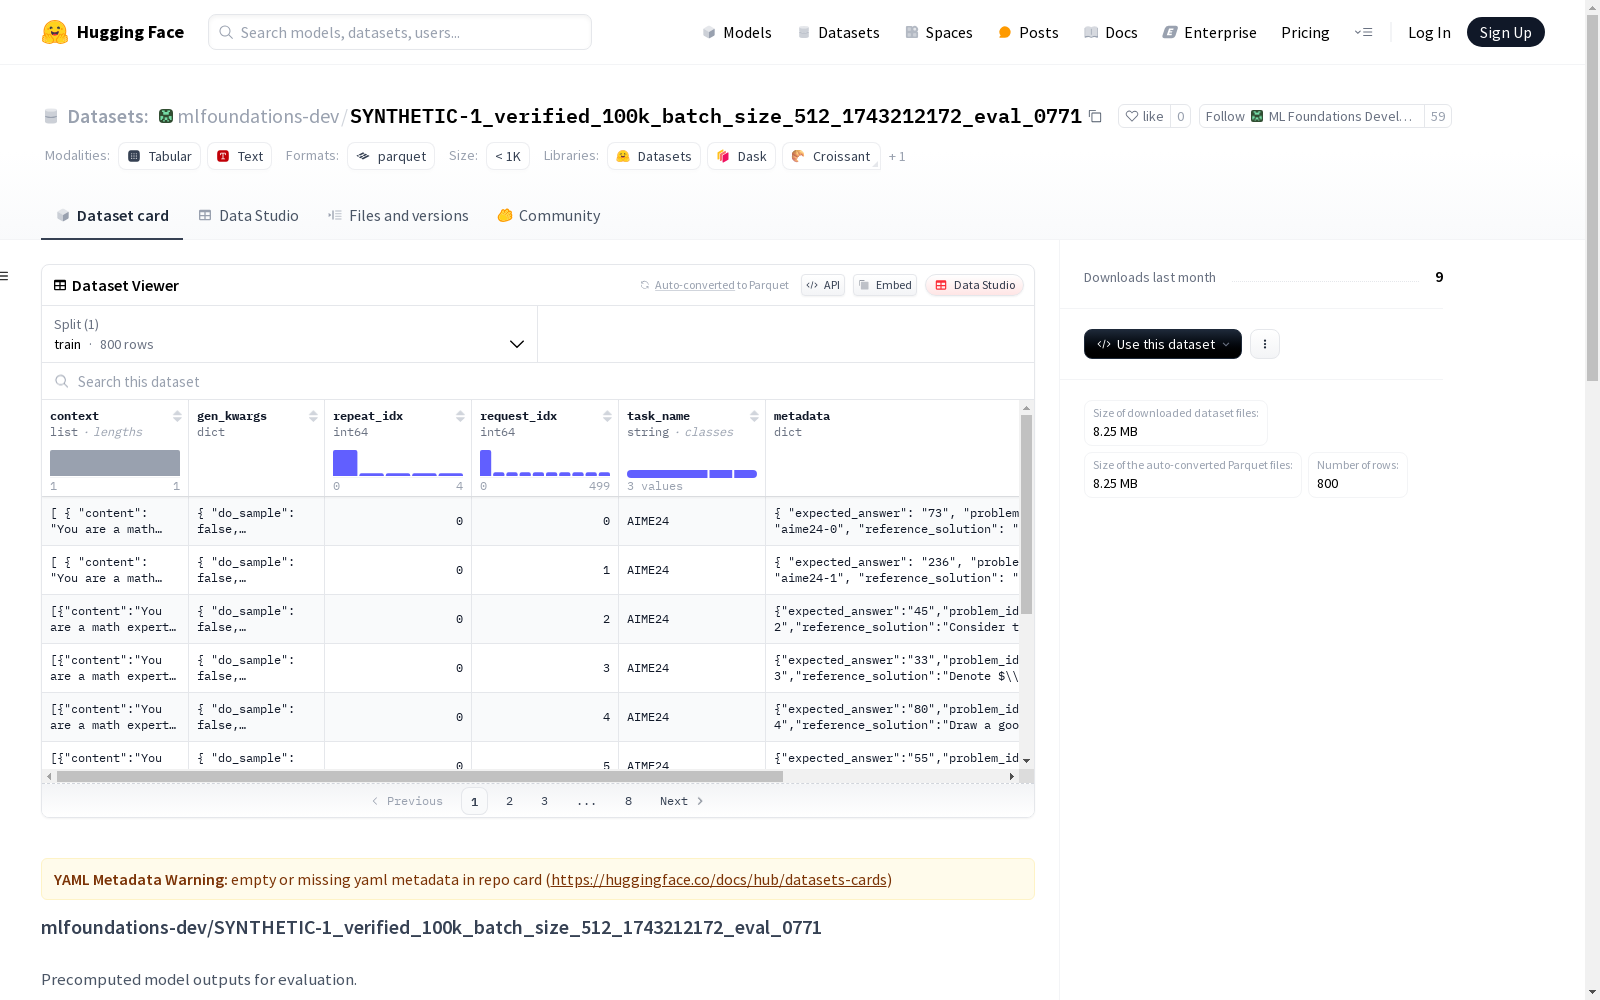Go to page 2 of dataset rows
Viewport: 1600px width, 1000px height.
tap(510, 801)
